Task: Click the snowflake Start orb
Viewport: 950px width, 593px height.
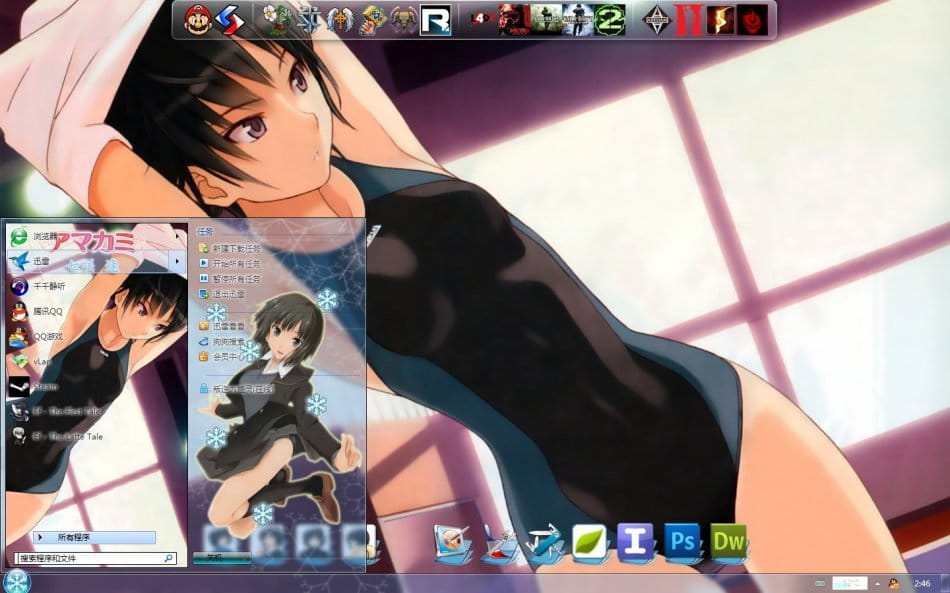Action: [18, 581]
